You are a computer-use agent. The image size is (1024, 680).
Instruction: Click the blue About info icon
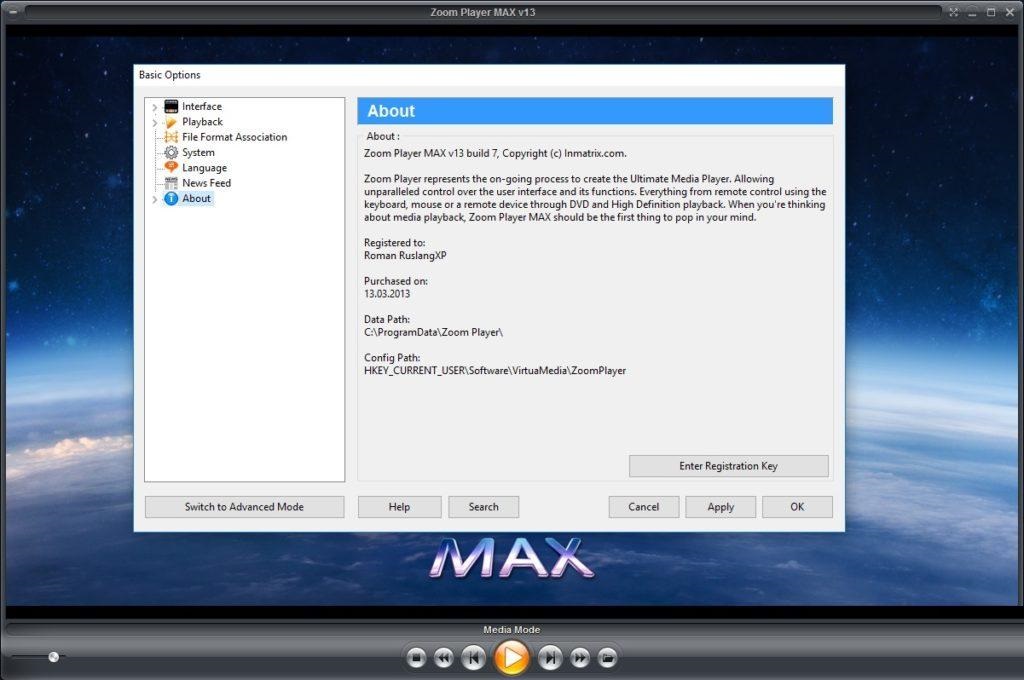[171, 199]
